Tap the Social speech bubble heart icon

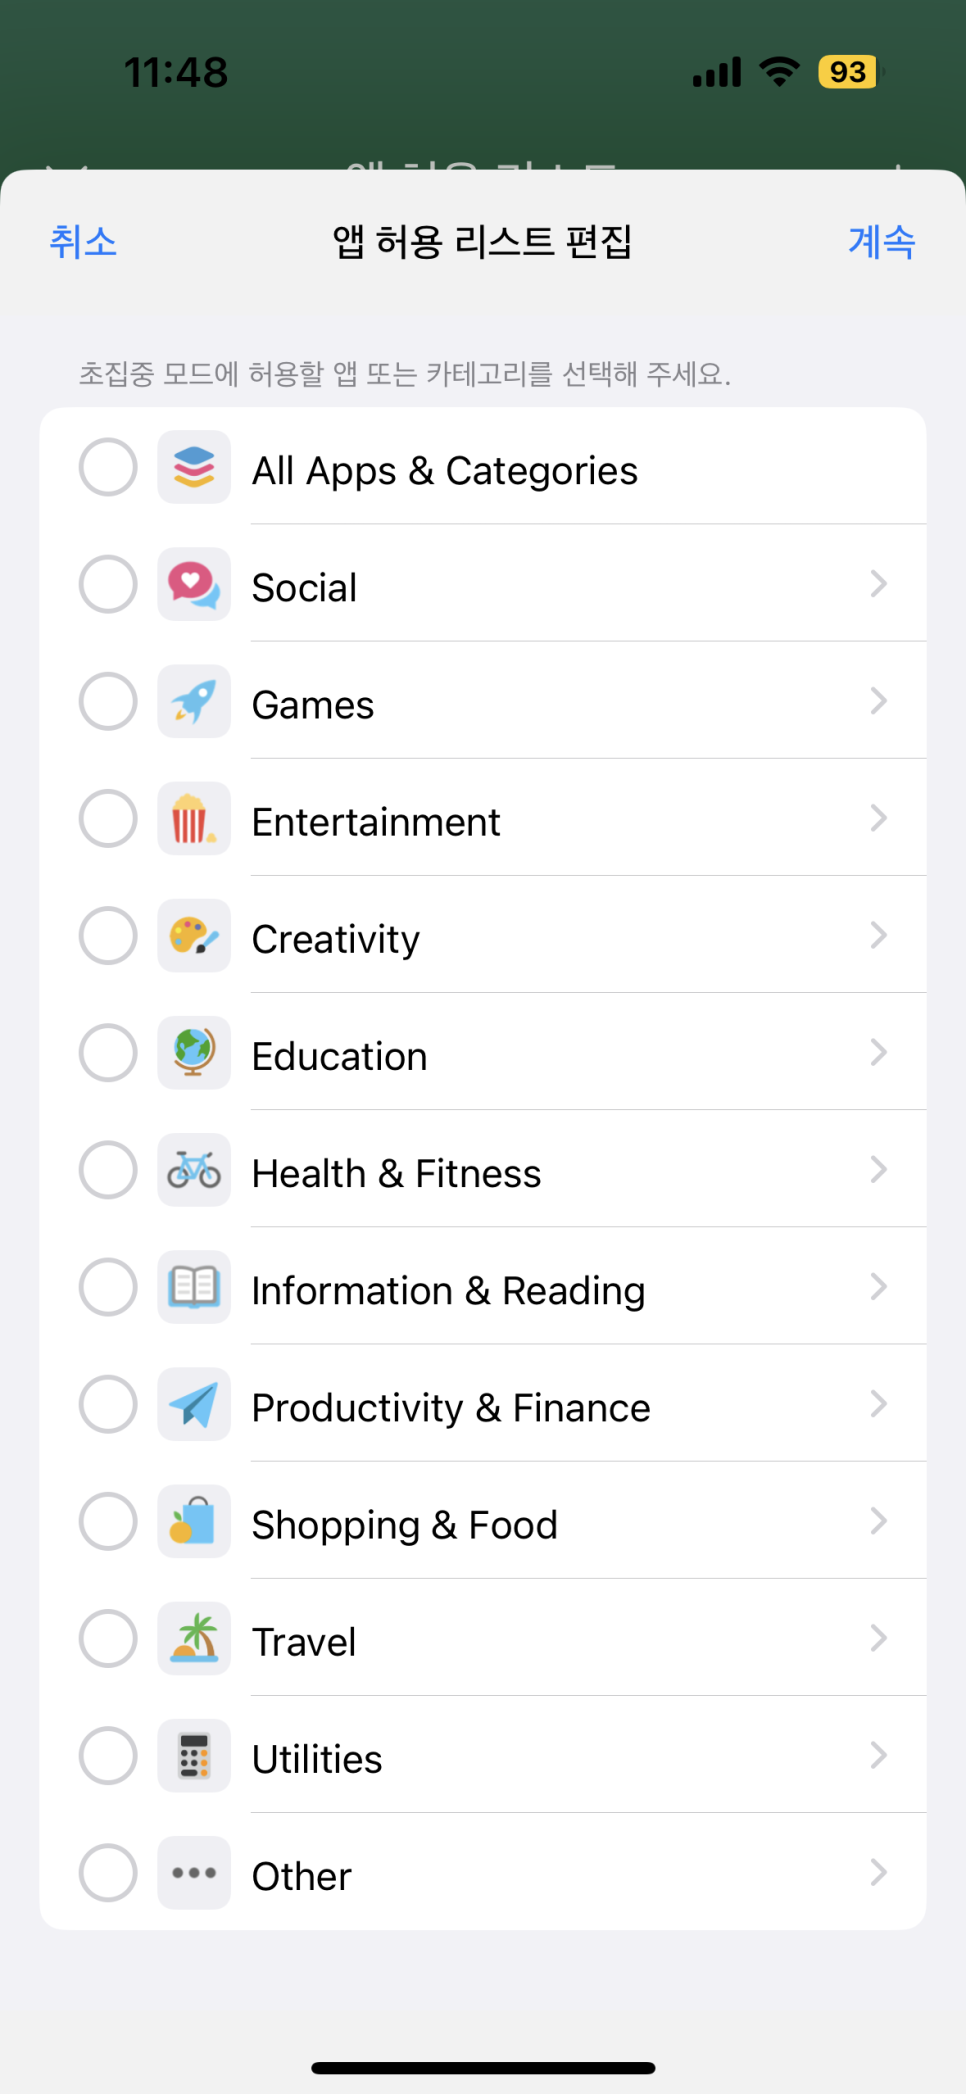pyautogui.click(x=194, y=585)
